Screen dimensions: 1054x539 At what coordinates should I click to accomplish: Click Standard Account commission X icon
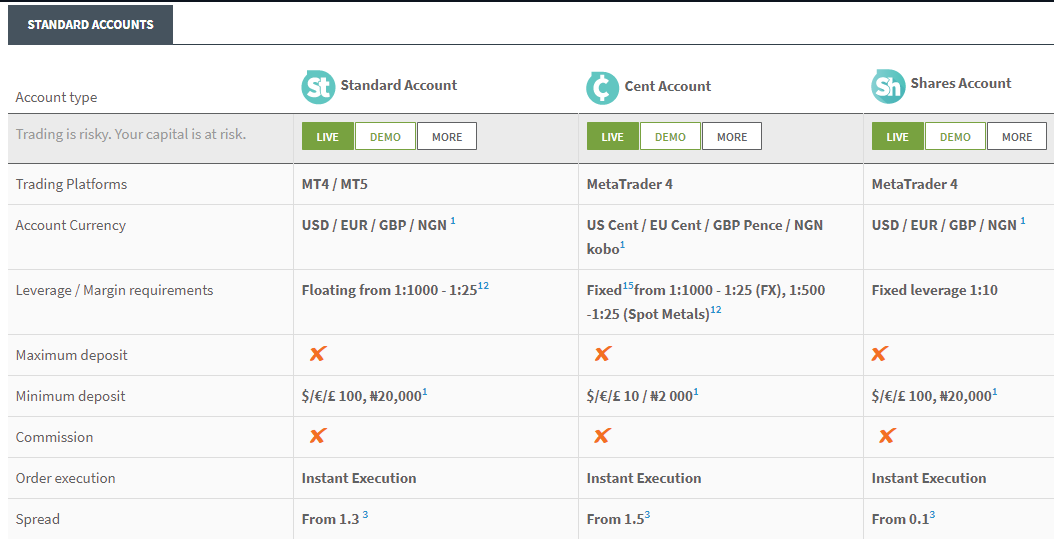318,436
